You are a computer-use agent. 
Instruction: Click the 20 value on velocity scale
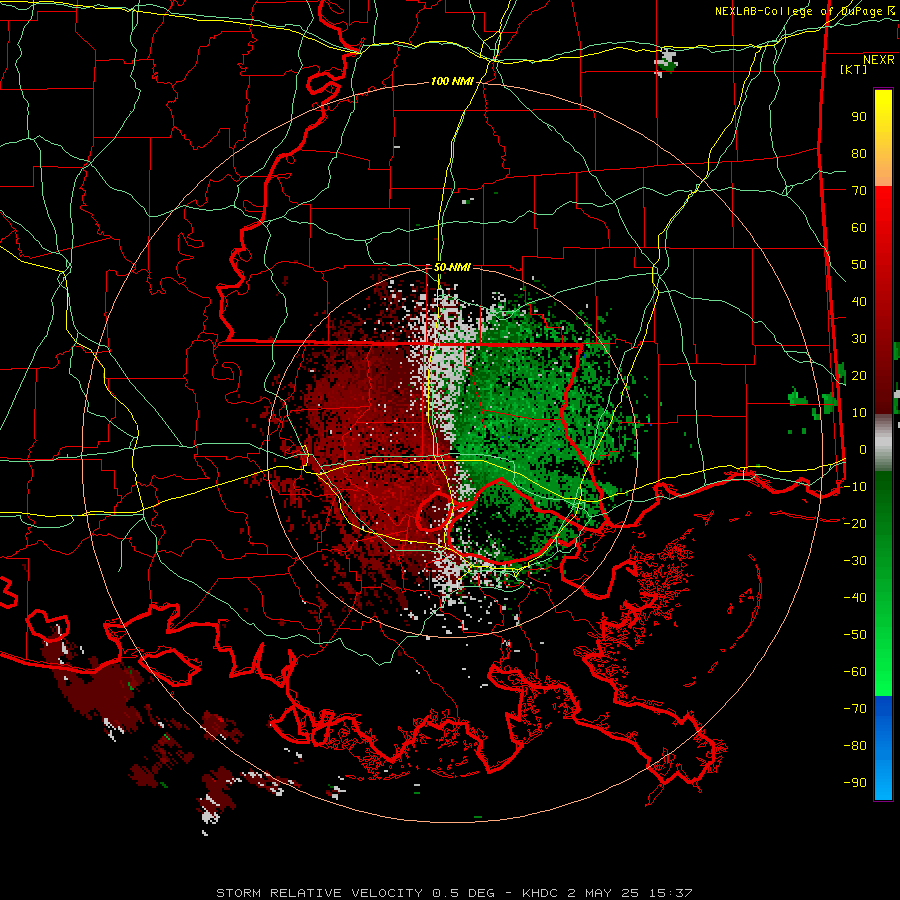(859, 375)
